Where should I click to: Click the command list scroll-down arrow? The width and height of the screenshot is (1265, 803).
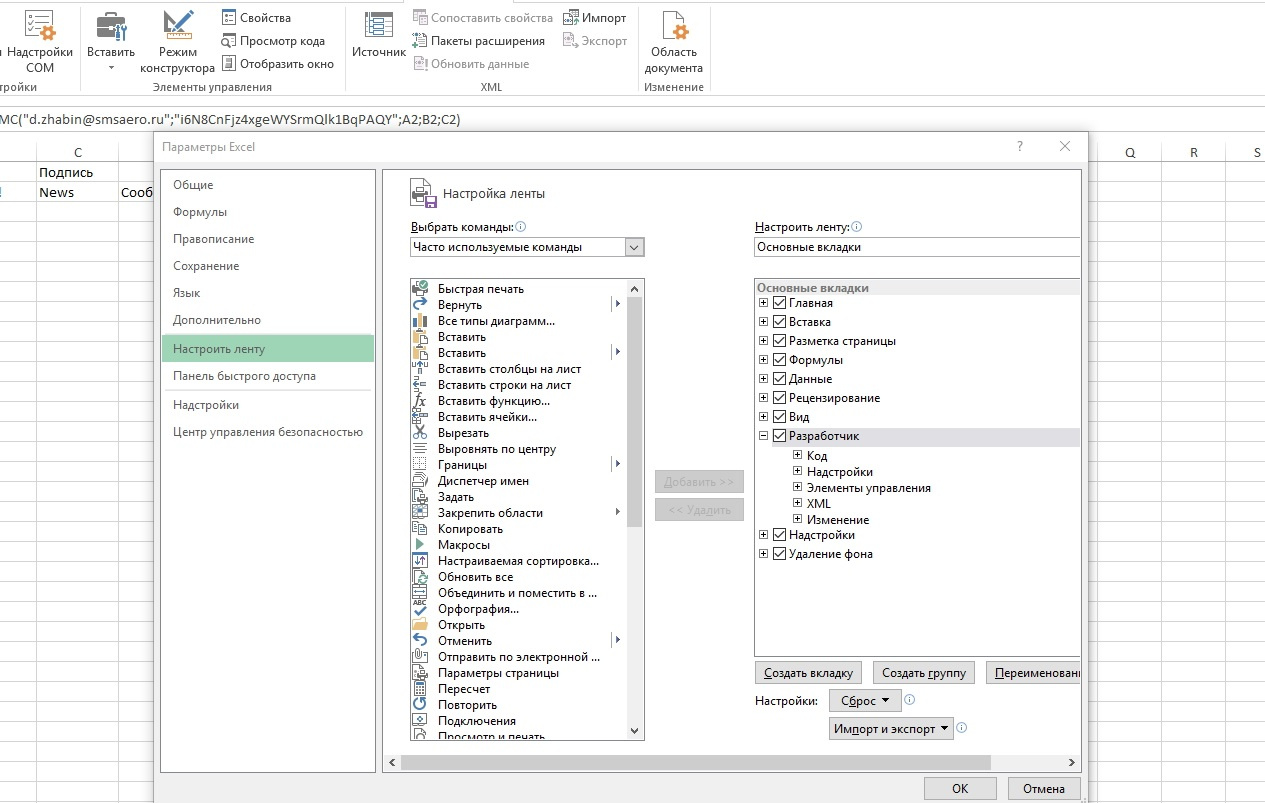tap(635, 731)
